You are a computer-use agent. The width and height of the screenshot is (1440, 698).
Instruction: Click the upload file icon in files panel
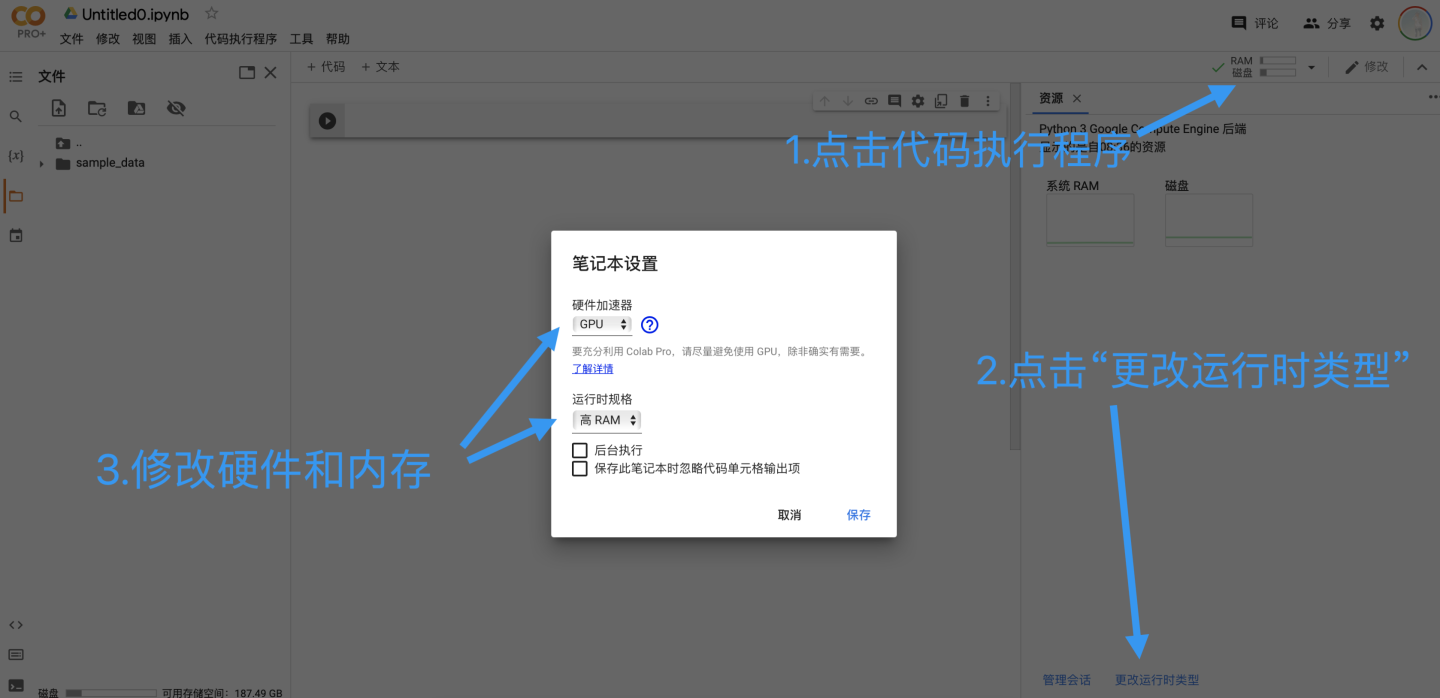click(58, 108)
